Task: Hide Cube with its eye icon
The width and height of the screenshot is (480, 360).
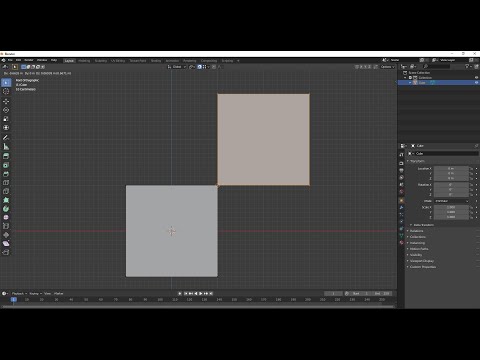Action: [x=476, y=82]
